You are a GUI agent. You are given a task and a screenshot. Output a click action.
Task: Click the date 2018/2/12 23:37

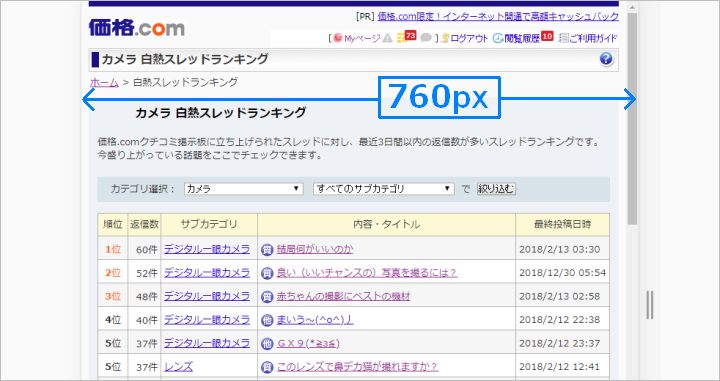pyautogui.click(x=559, y=343)
